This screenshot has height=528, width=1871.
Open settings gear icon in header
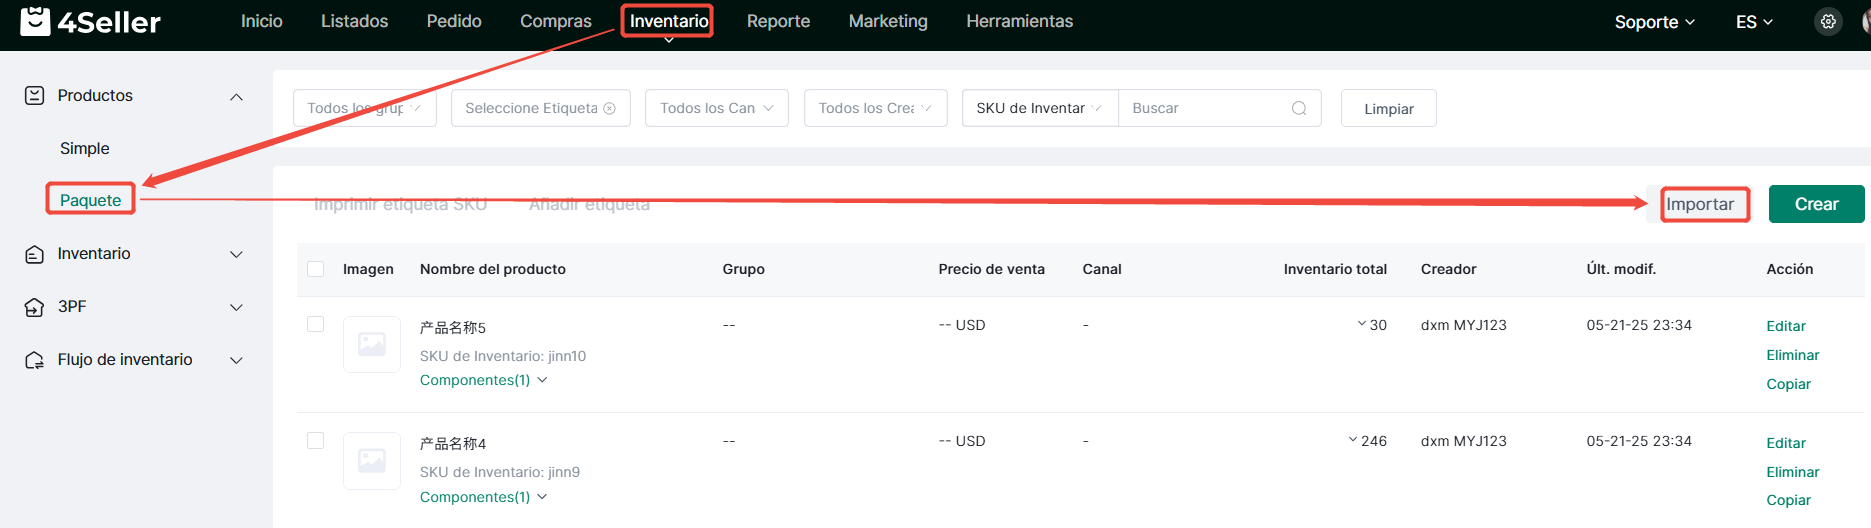click(1828, 22)
